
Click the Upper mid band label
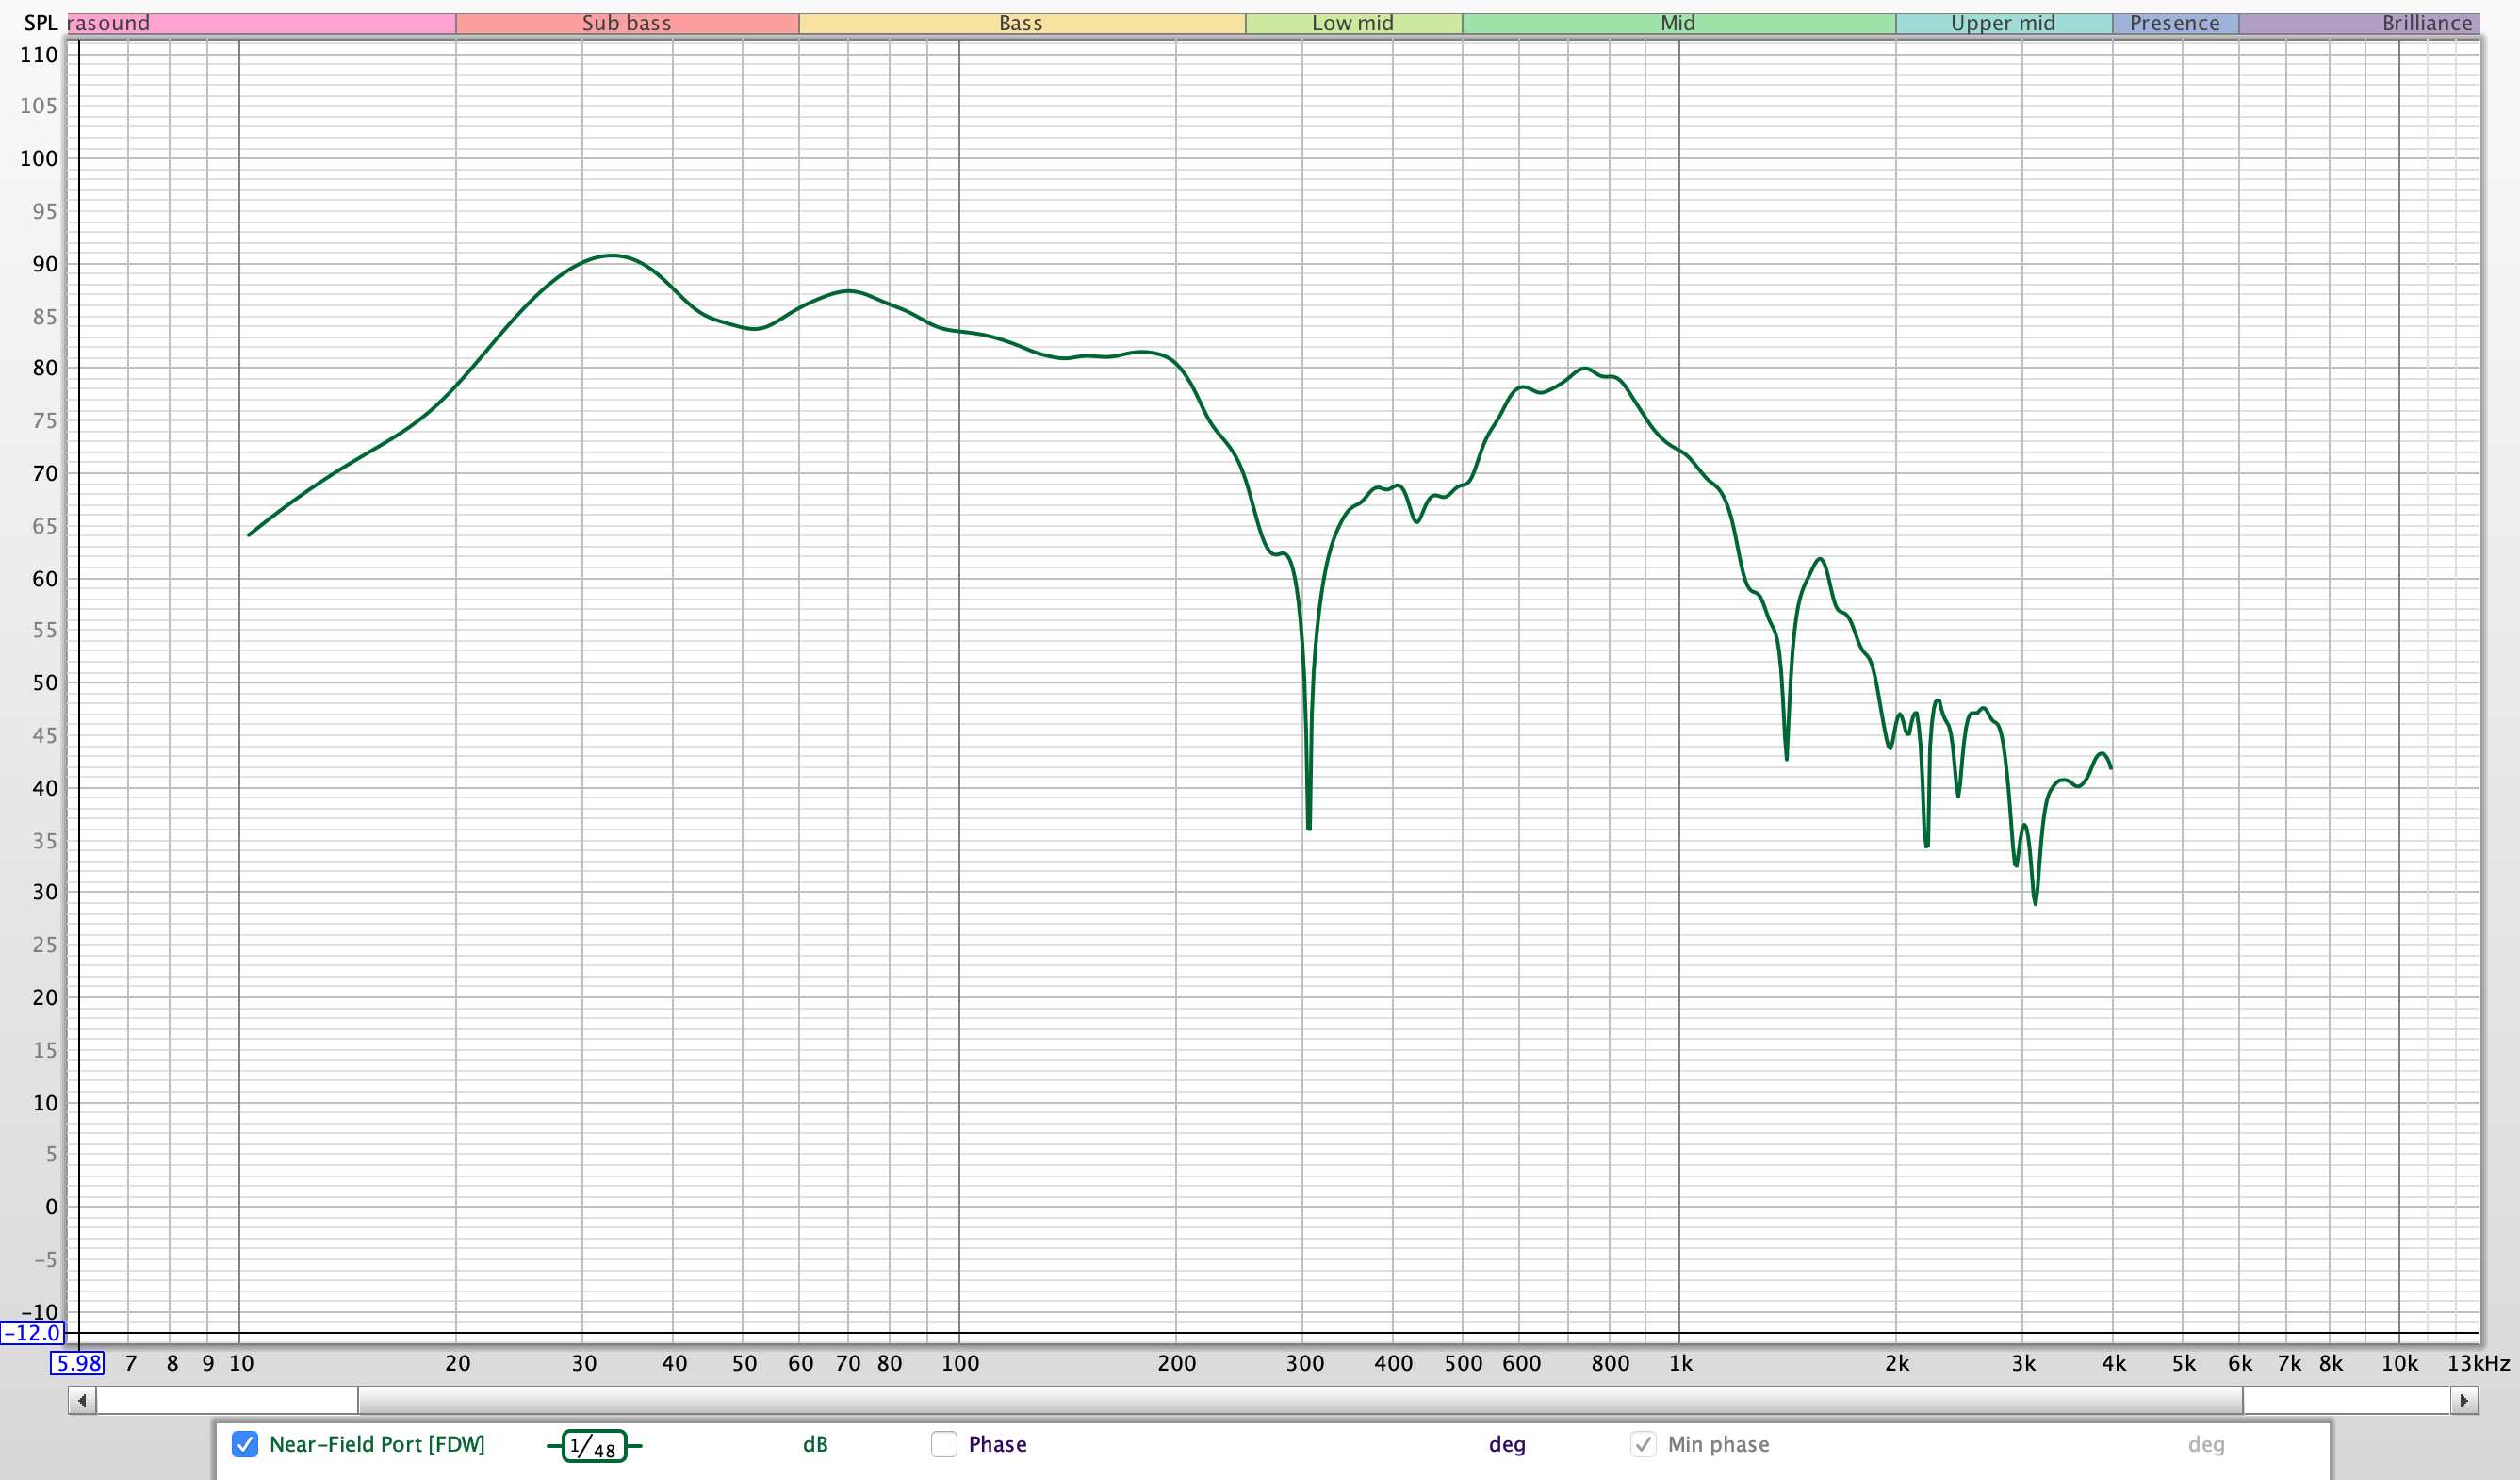[x=2003, y=23]
